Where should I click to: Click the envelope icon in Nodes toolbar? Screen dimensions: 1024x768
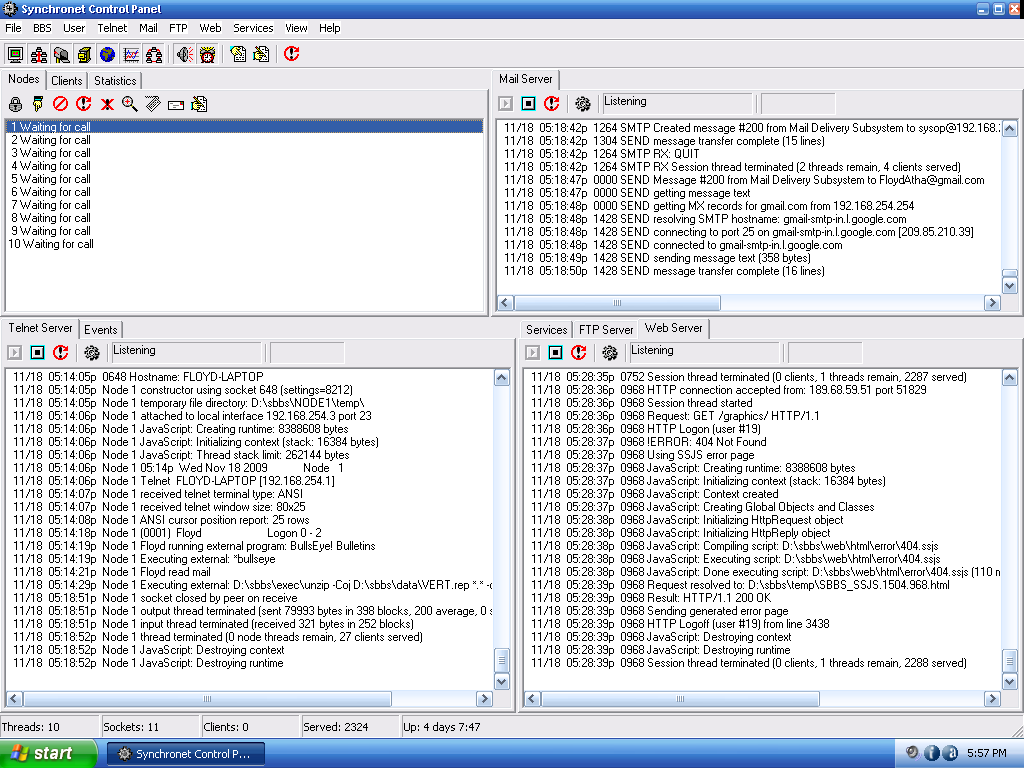point(176,104)
